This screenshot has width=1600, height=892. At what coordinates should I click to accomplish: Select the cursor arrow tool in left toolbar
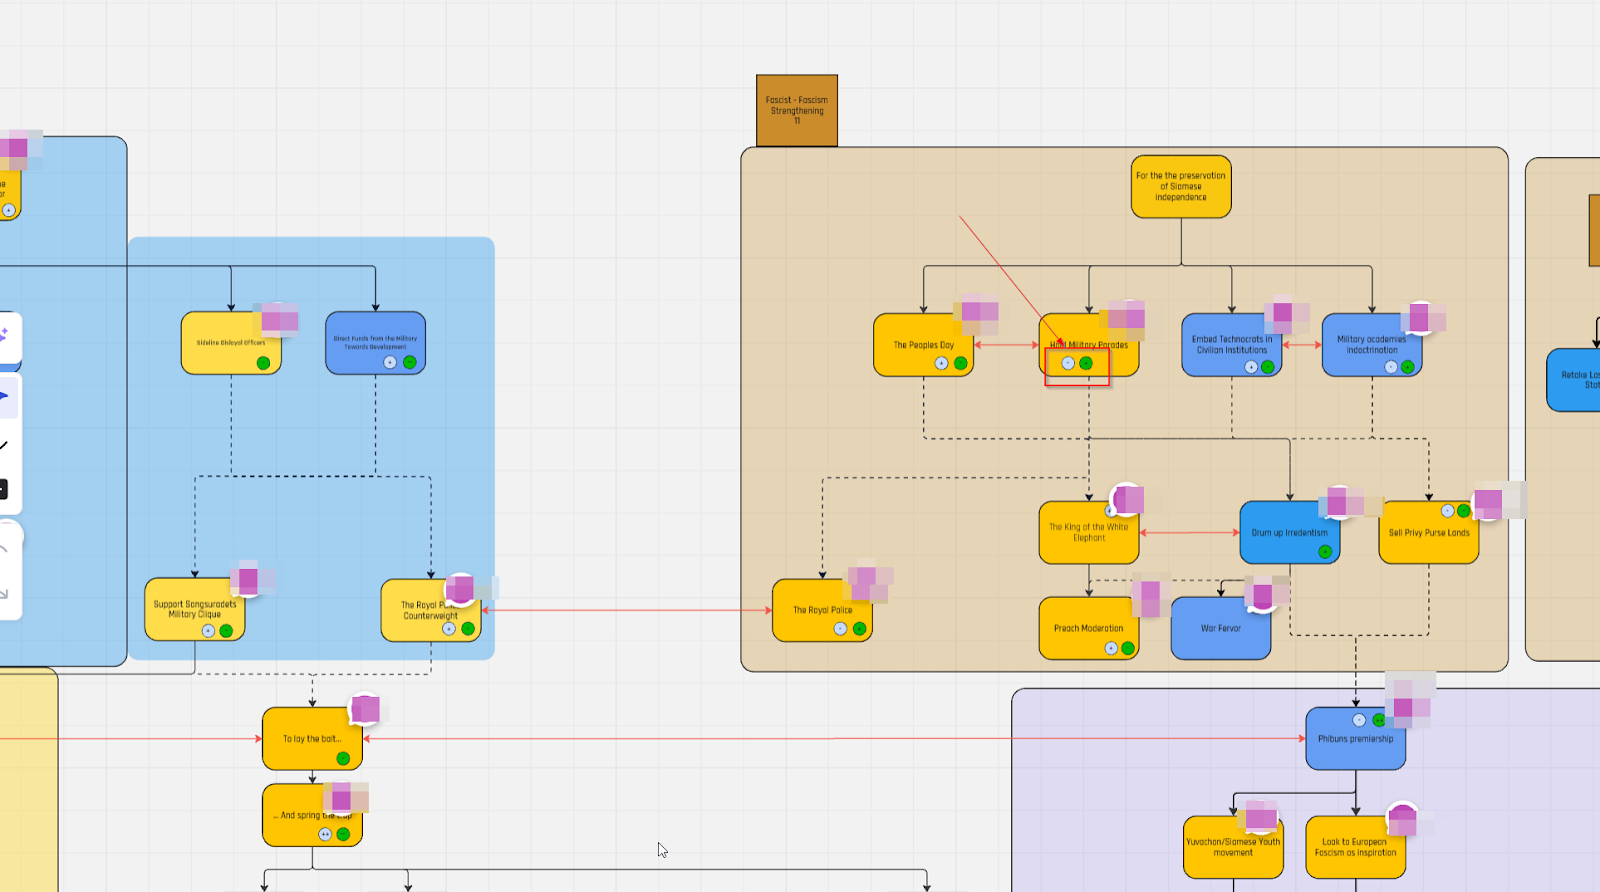tap(5, 396)
